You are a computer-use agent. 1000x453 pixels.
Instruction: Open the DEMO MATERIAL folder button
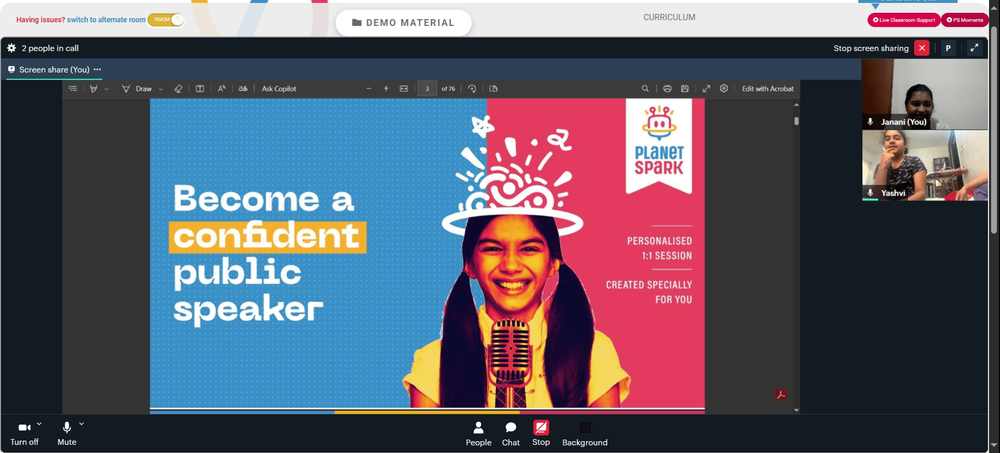pyautogui.click(x=404, y=23)
